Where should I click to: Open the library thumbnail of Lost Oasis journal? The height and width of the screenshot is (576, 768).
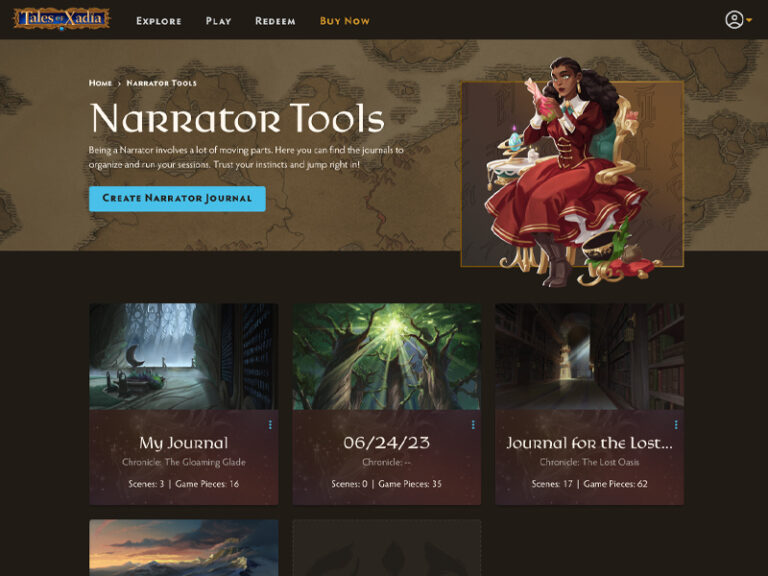(x=590, y=356)
